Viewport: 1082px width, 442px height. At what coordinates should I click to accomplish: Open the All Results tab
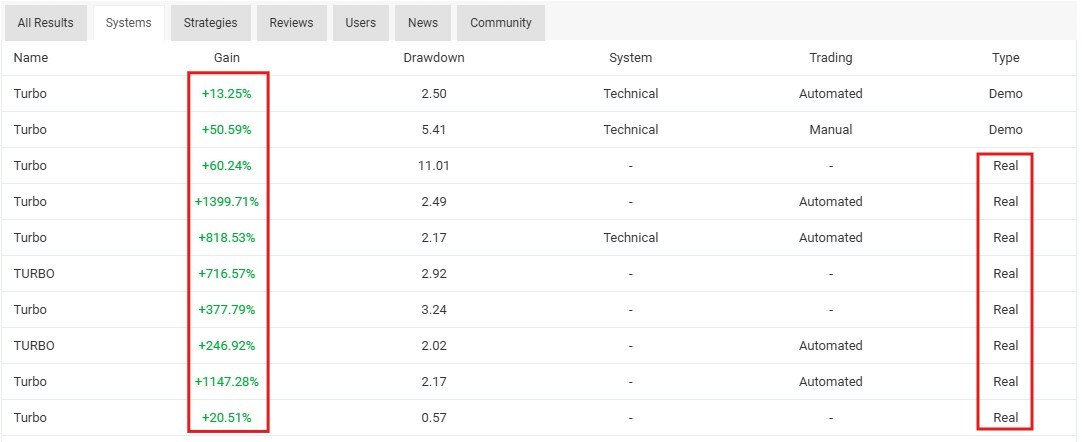coord(45,22)
